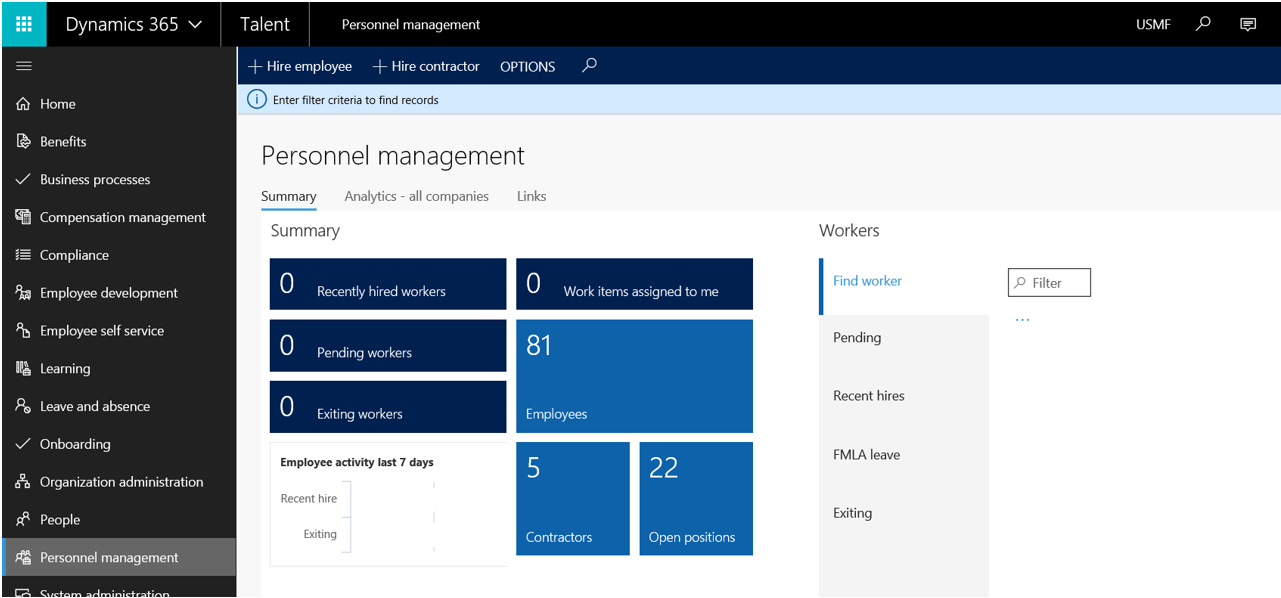Select the Recent hires tab
1281x598 pixels.
[x=905, y=396]
